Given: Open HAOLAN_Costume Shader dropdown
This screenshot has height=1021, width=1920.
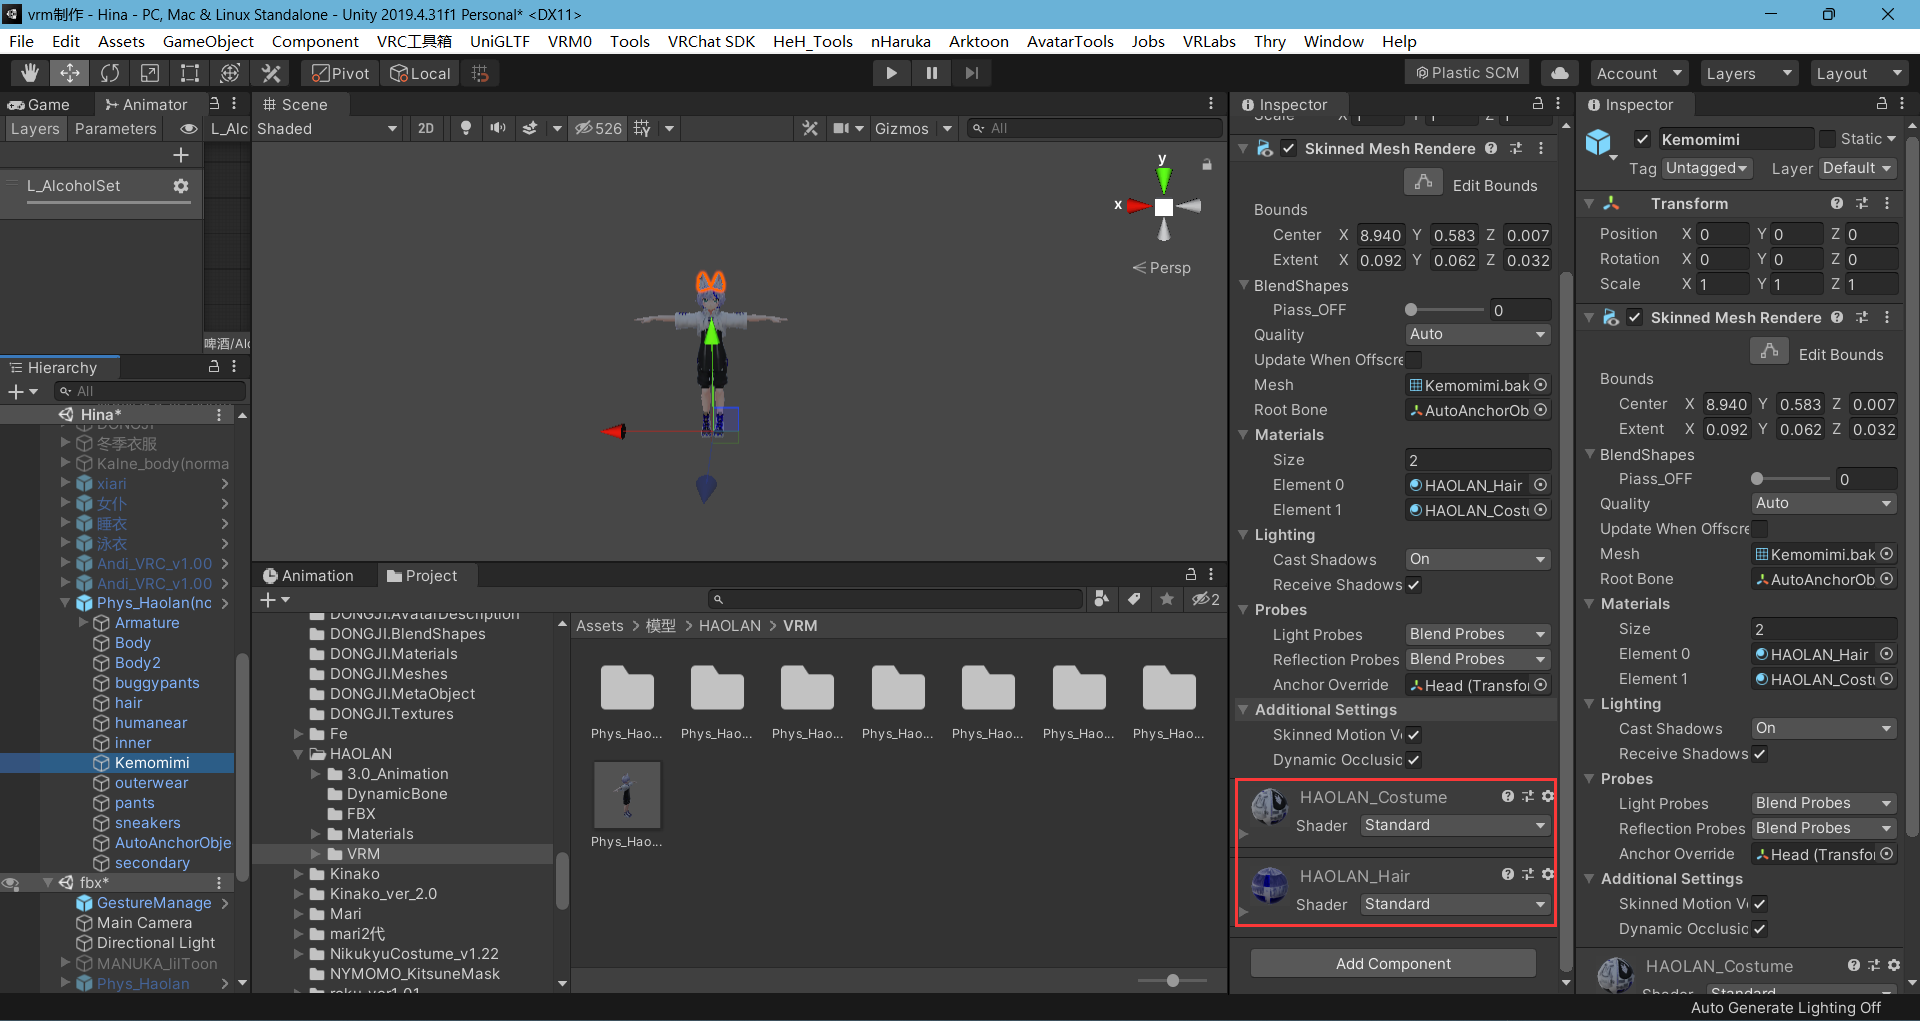Looking at the screenshot, I should pyautogui.click(x=1455, y=825).
